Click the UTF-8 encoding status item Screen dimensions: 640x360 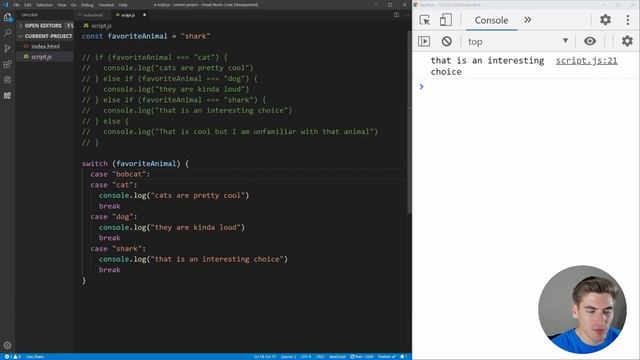[306, 357]
